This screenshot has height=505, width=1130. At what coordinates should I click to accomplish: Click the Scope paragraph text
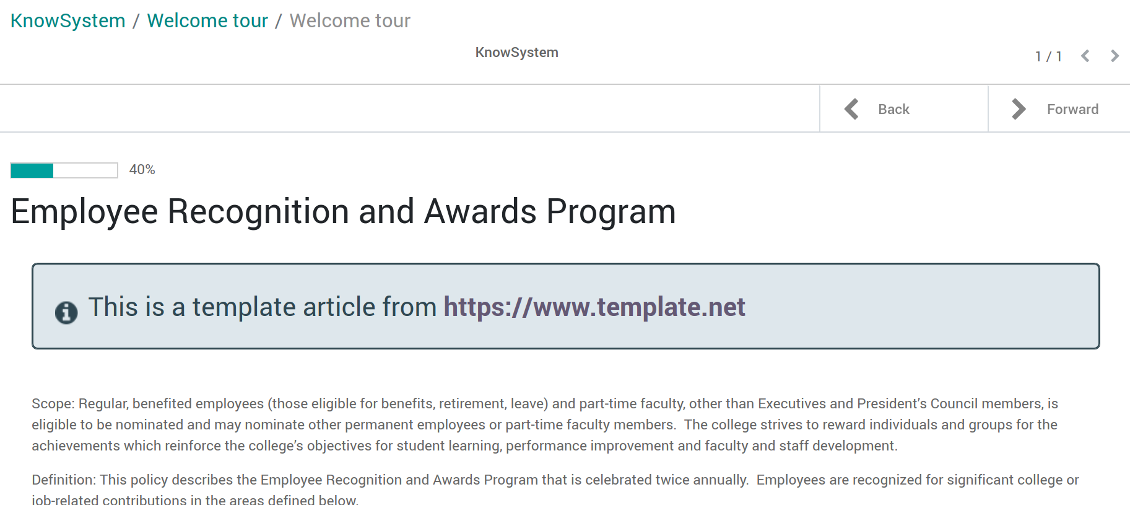click(x=545, y=424)
